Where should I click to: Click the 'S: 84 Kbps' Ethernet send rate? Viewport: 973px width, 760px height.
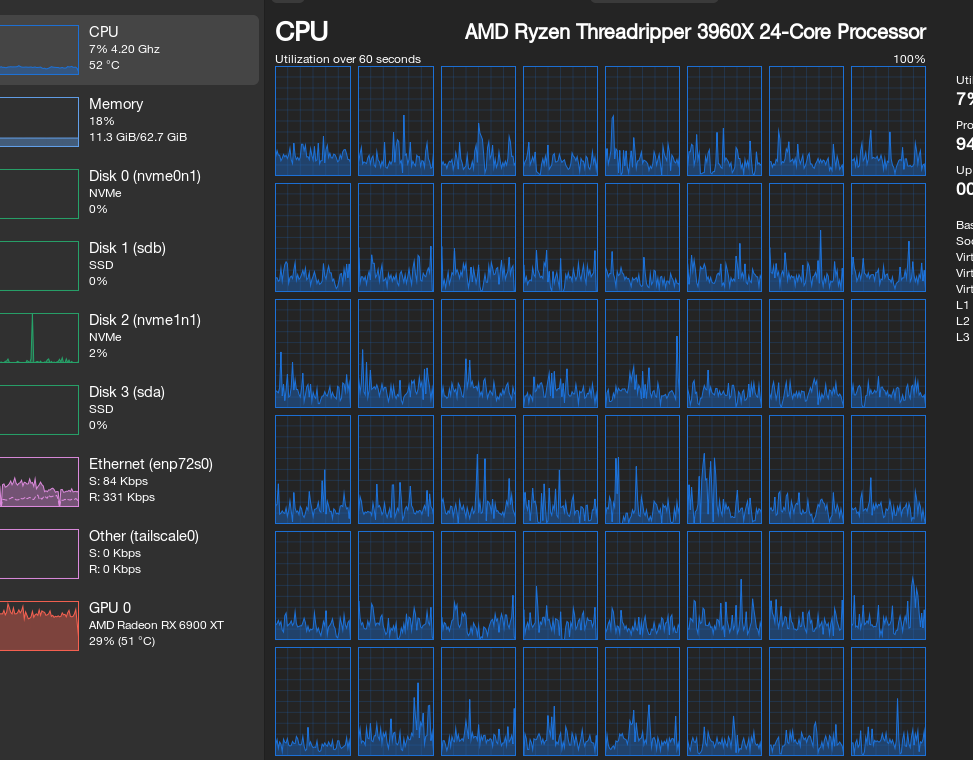tap(119, 481)
